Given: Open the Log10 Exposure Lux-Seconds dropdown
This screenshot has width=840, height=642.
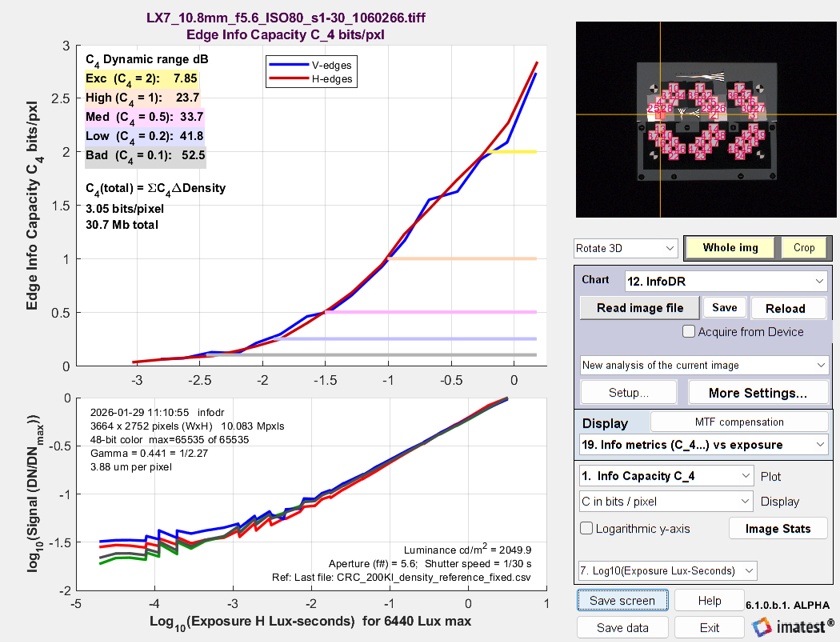Looking at the screenshot, I should pyautogui.click(x=665, y=571).
